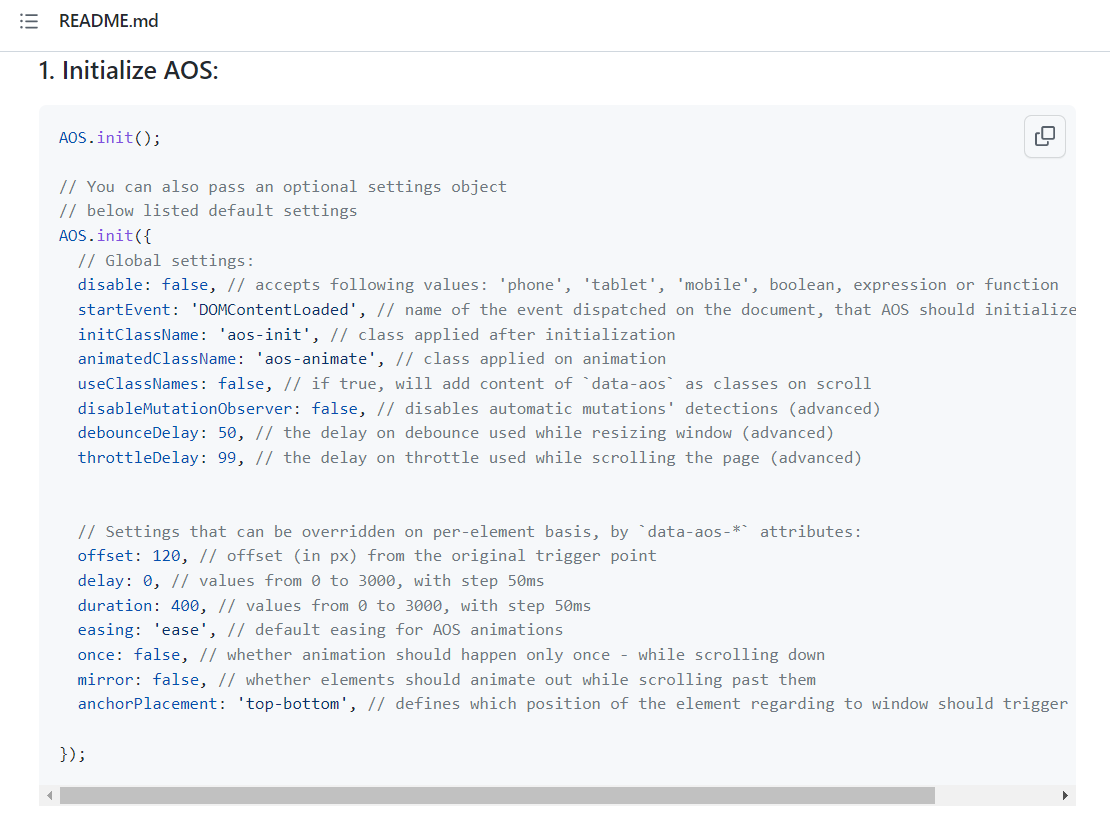This screenshot has width=1110, height=825.
Task: Click the 'once: false' setting
Action: click(132, 654)
